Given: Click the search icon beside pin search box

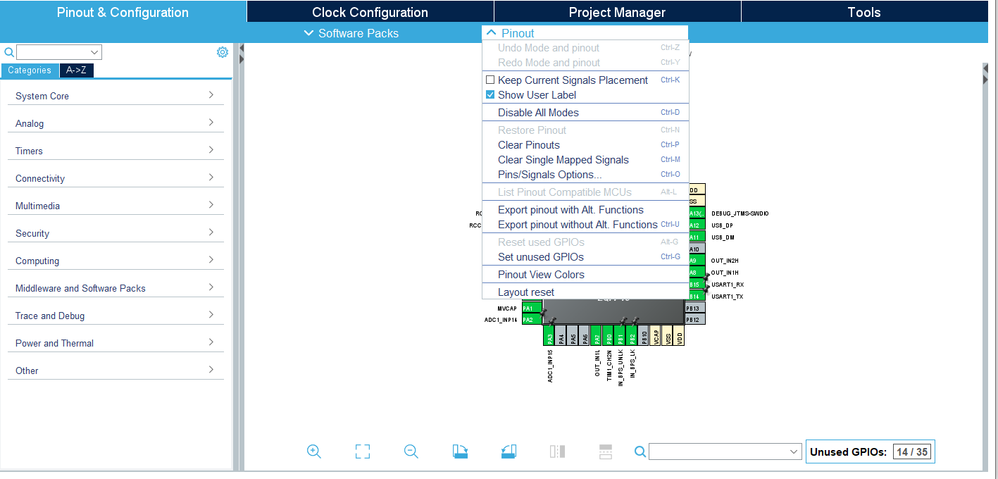Looking at the screenshot, I should click(640, 451).
